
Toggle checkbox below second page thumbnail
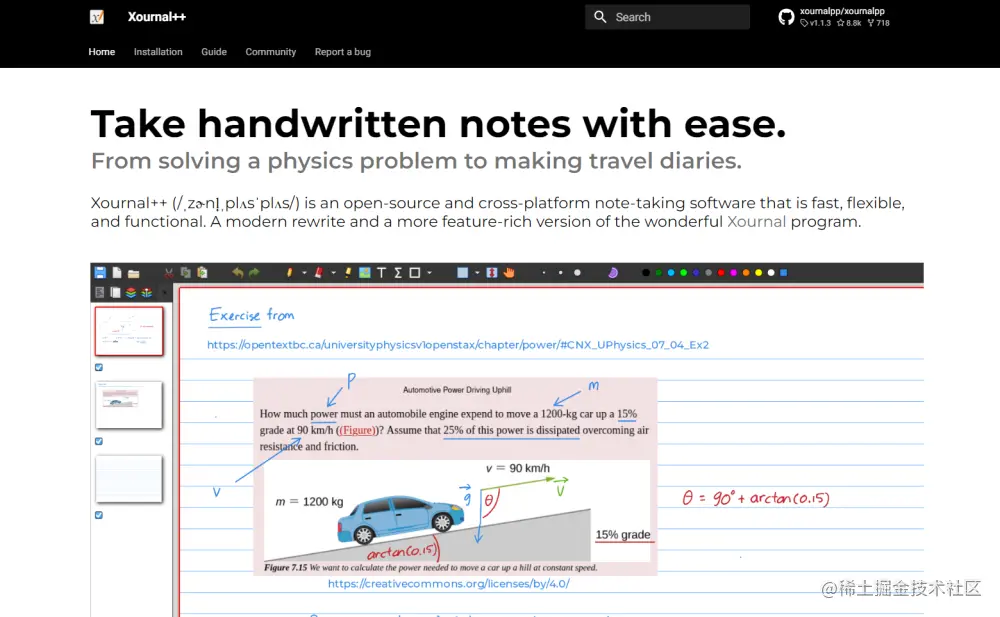(x=99, y=441)
